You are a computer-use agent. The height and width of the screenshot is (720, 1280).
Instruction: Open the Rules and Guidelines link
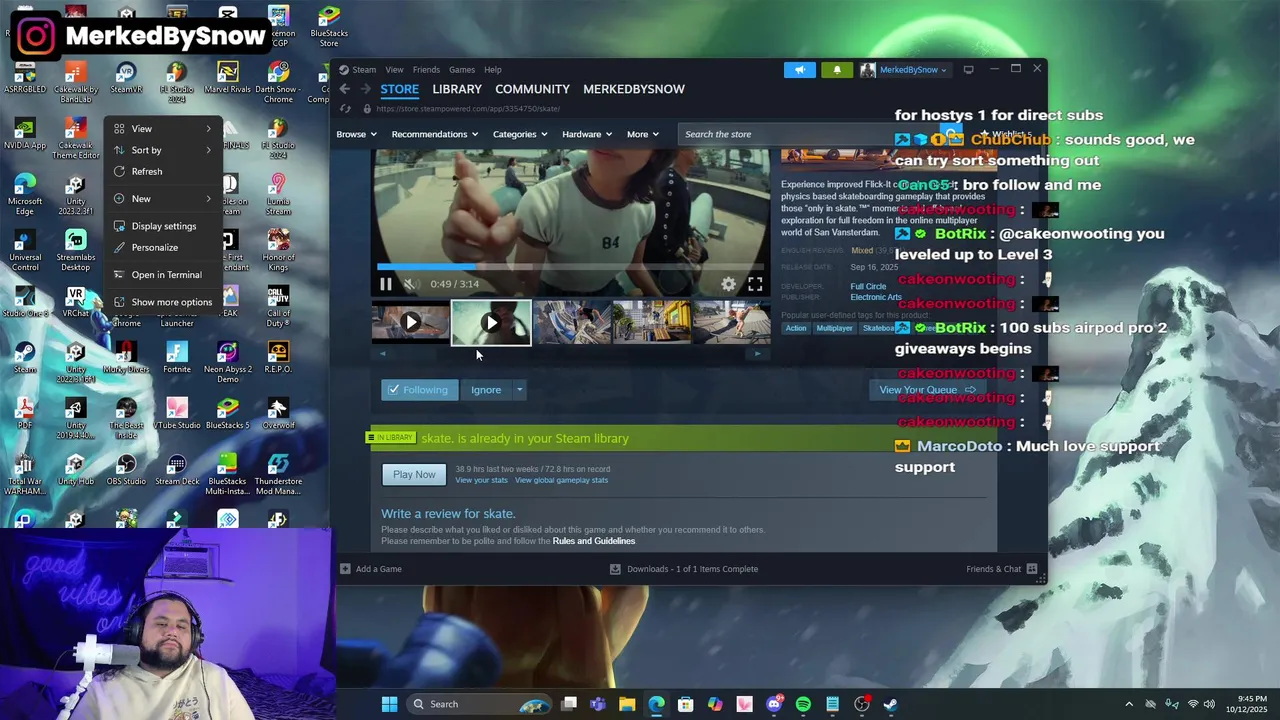tap(594, 541)
